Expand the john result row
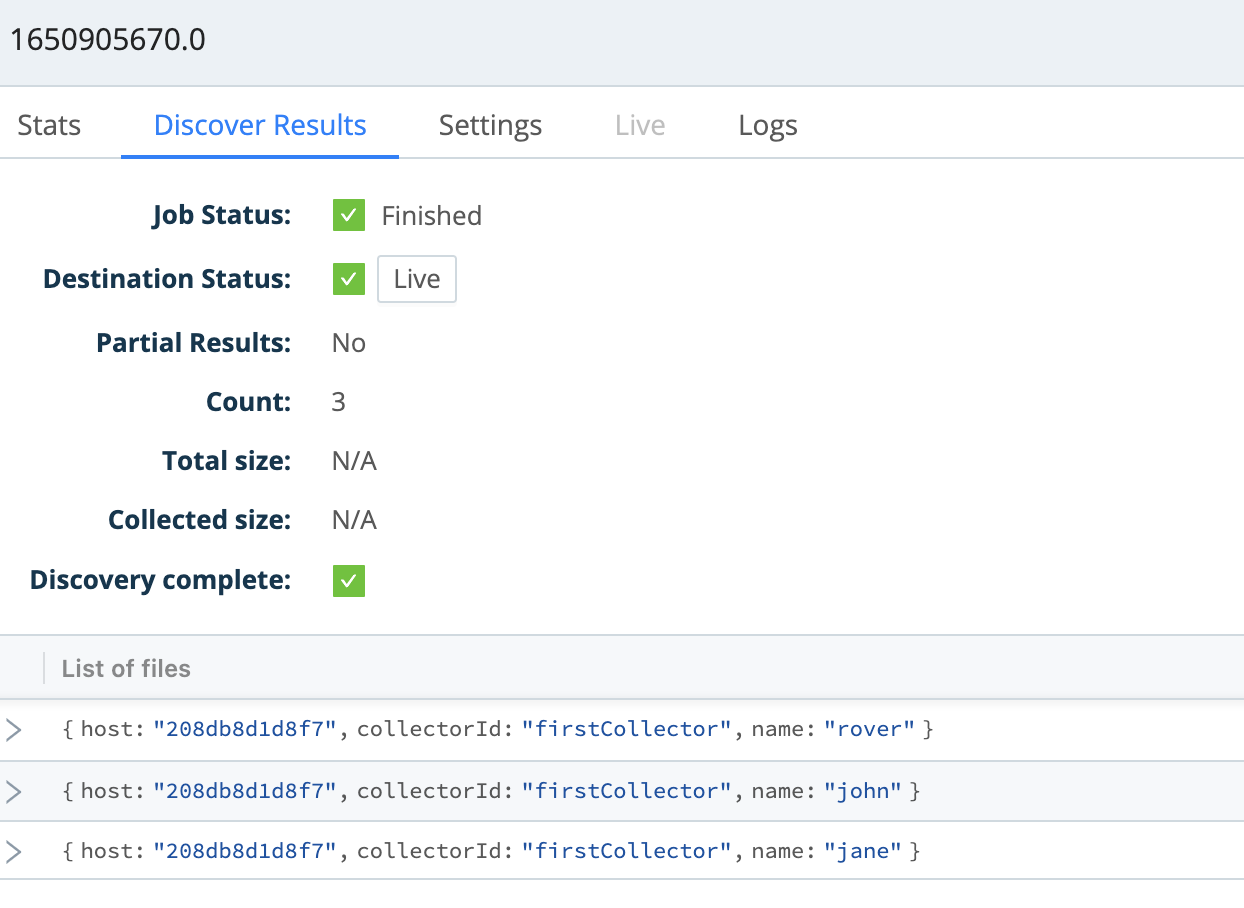 (14, 792)
